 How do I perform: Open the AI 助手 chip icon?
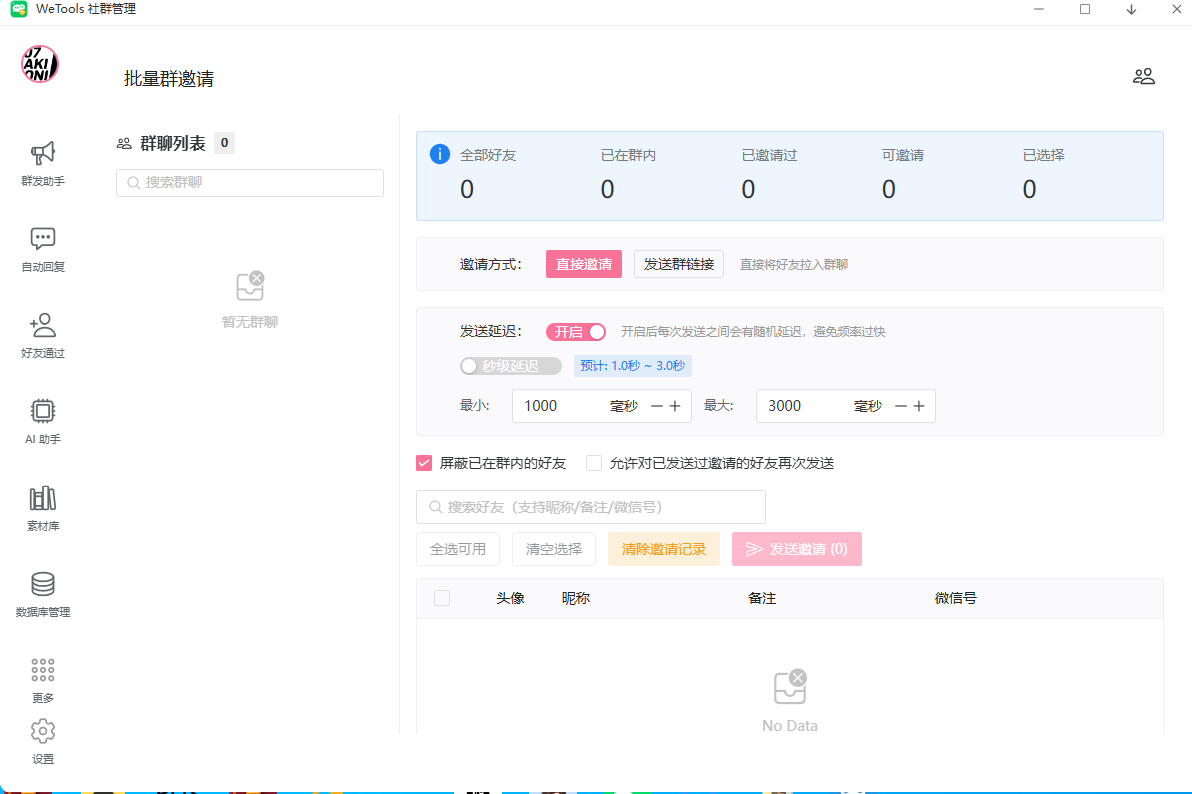click(x=43, y=411)
